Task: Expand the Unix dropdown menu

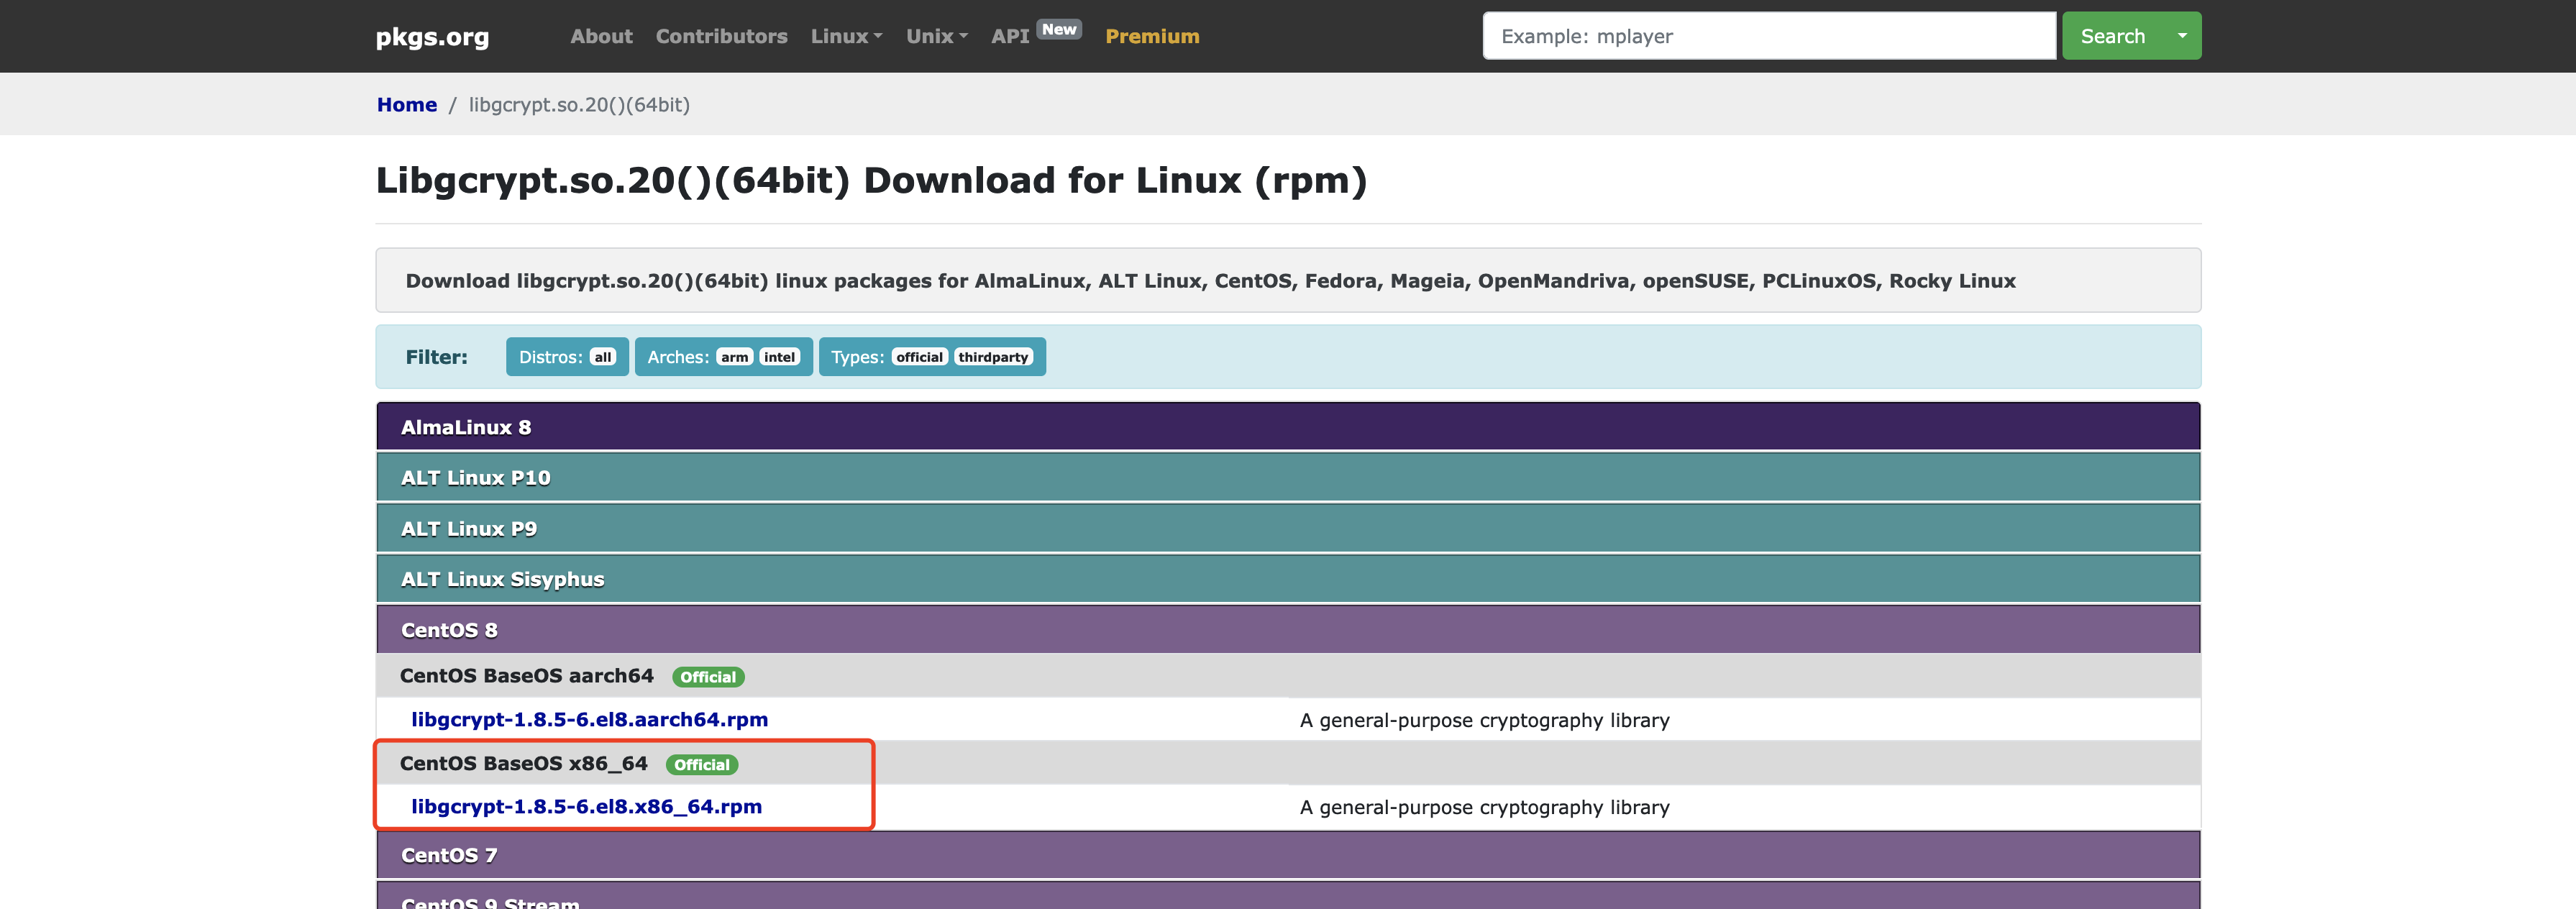Action: coord(936,36)
